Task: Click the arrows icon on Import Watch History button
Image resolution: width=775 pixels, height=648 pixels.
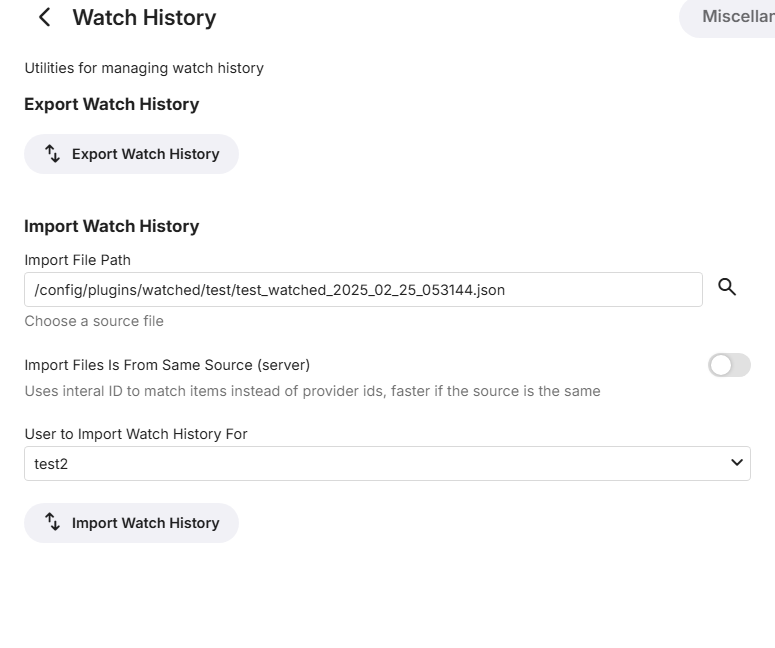Action: (53, 523)
